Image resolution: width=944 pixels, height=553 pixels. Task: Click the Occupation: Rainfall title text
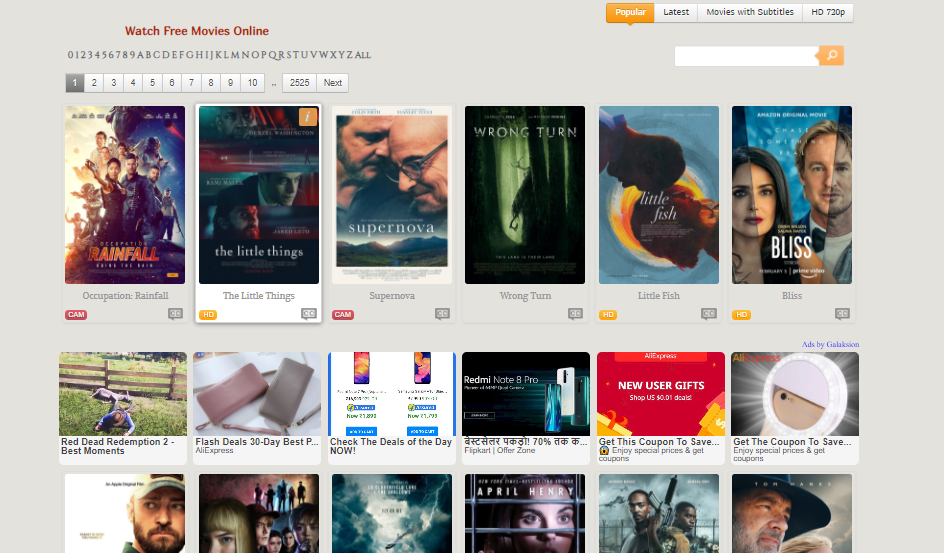[x=125, y=295]
